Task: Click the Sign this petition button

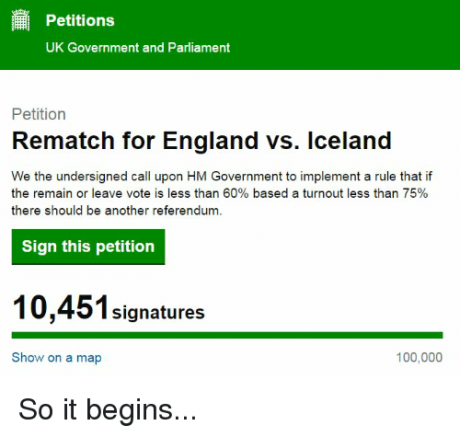Action: pos(88,247)
